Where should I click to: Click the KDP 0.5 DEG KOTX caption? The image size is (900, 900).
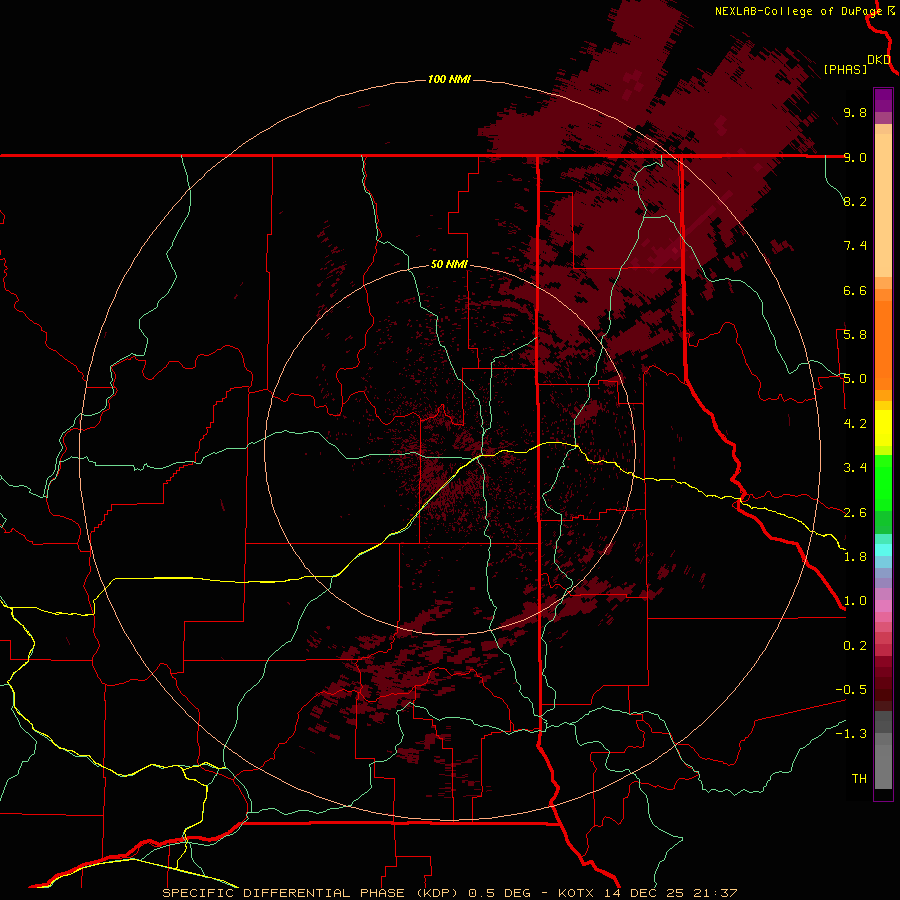click(449, 893)
